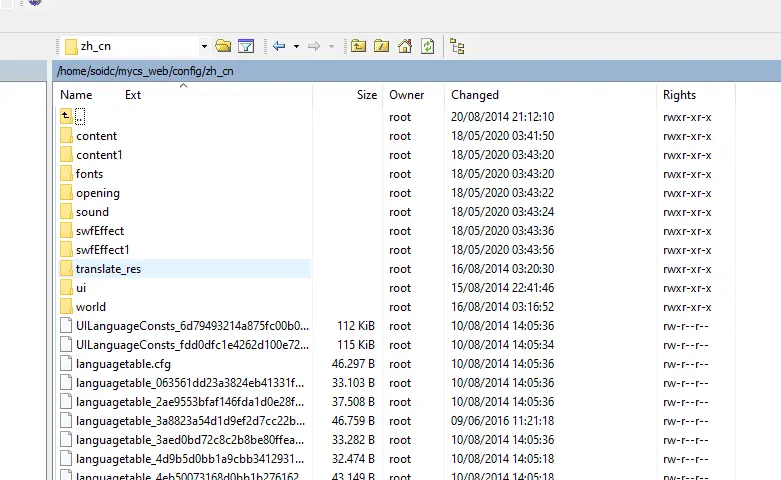Sort by the Size column header
The width and height of the screenshot is (781, 480).
point(367,95)
